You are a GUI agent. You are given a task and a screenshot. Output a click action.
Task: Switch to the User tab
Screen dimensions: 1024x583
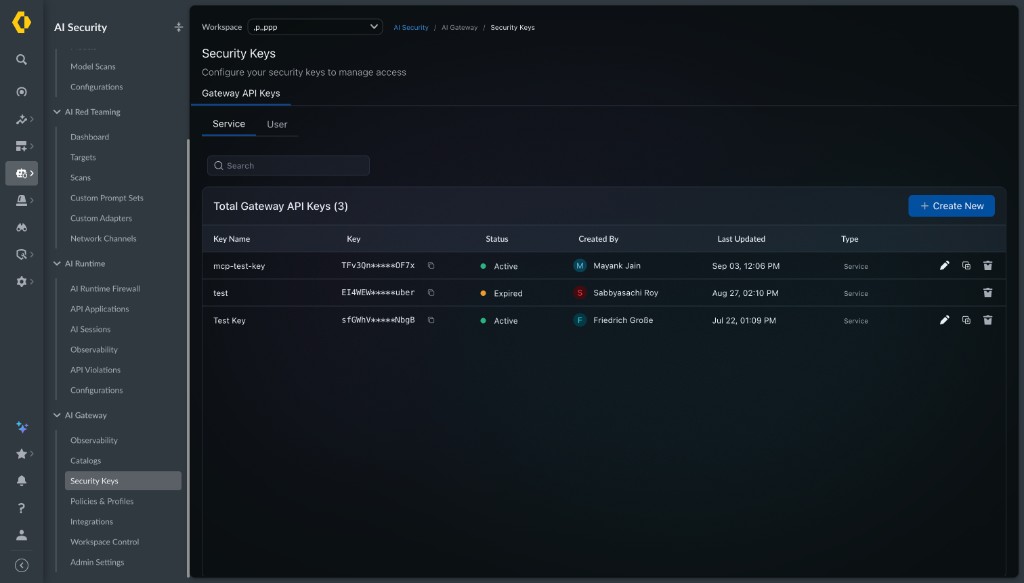(277, 124)
